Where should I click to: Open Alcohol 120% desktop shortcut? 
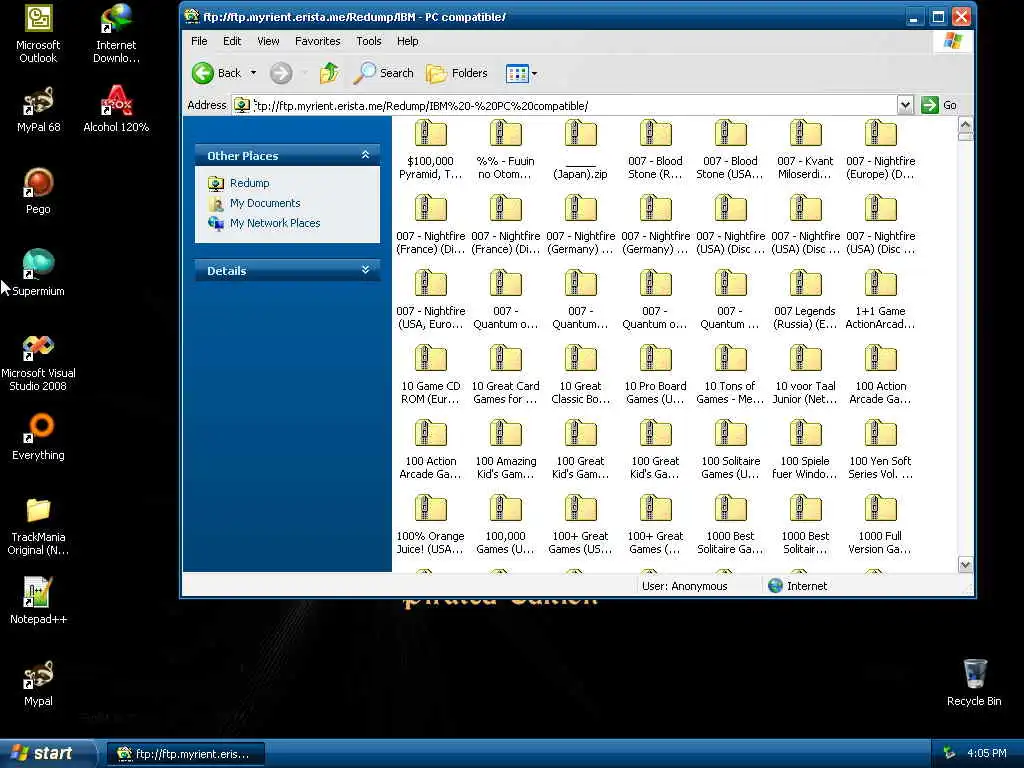[x=116, y=109]
